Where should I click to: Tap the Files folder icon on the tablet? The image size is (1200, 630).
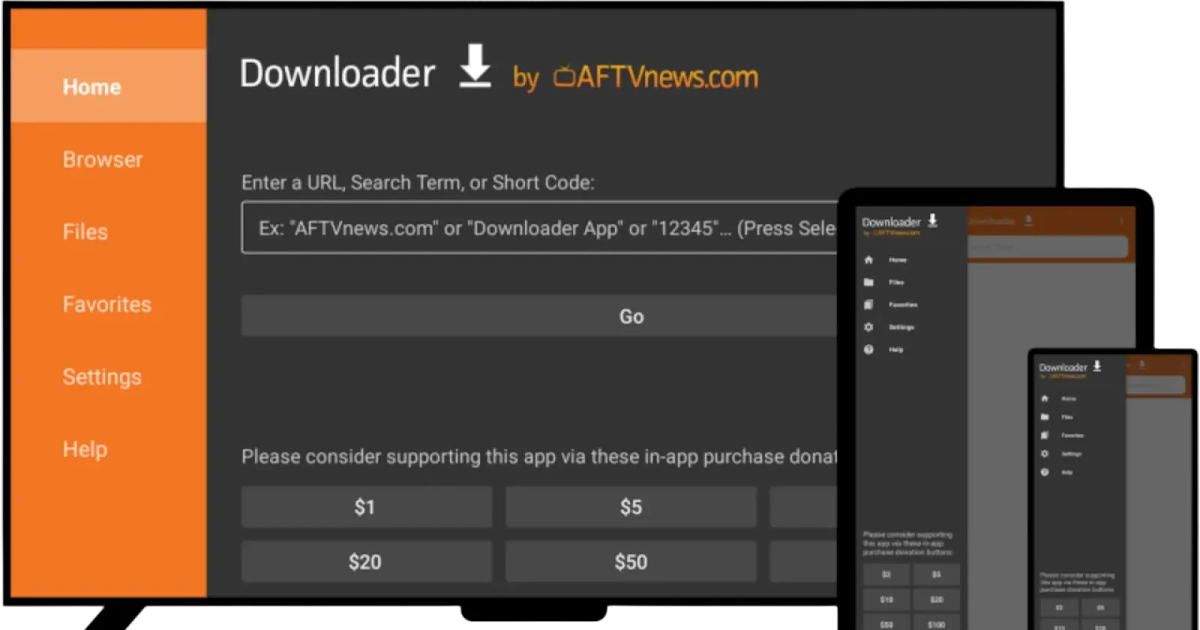(x=868, y=282)
